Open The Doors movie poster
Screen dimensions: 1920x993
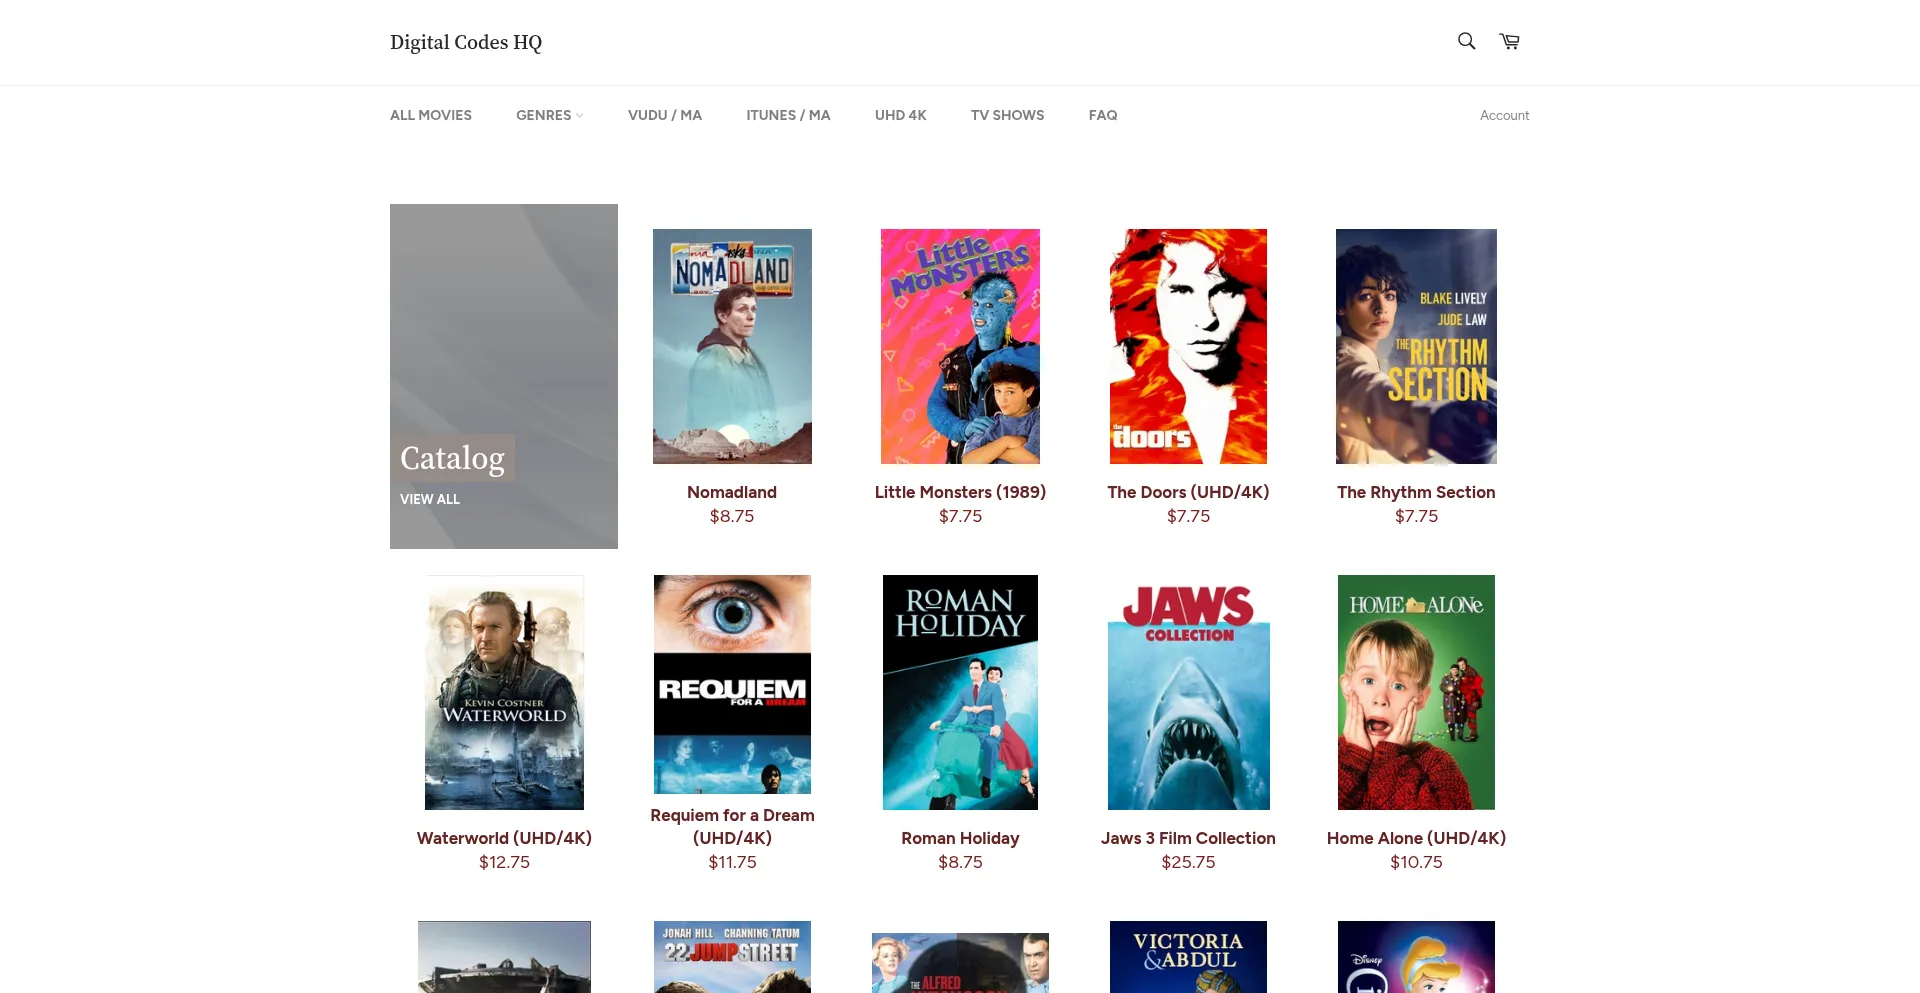pyautogui.click(x=1188, y=346)
